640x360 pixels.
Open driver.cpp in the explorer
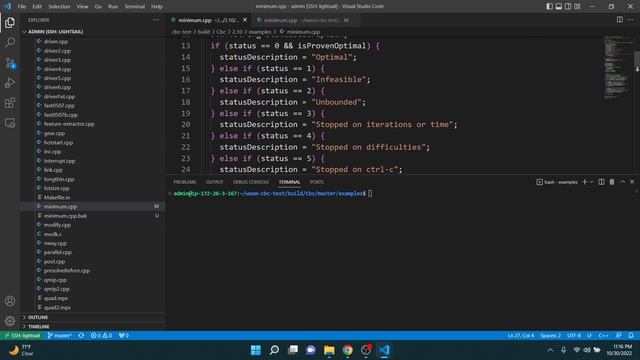(56, 42)
